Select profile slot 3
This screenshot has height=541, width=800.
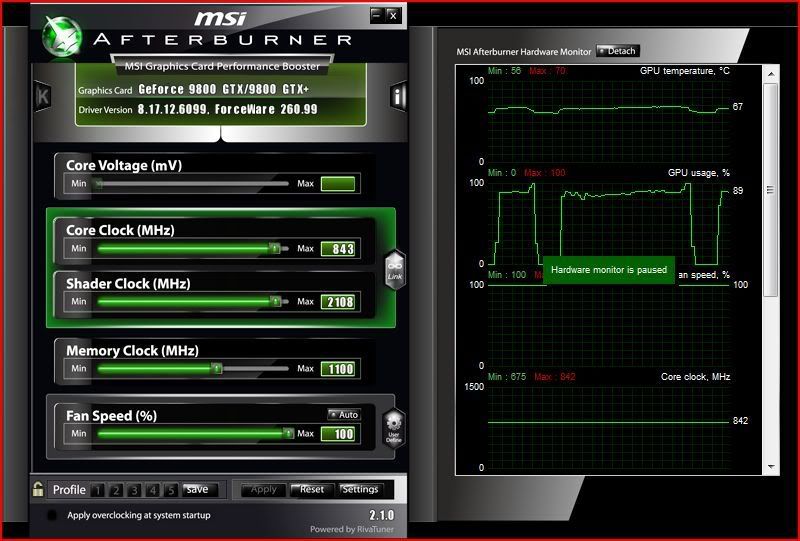click(134, 490)
